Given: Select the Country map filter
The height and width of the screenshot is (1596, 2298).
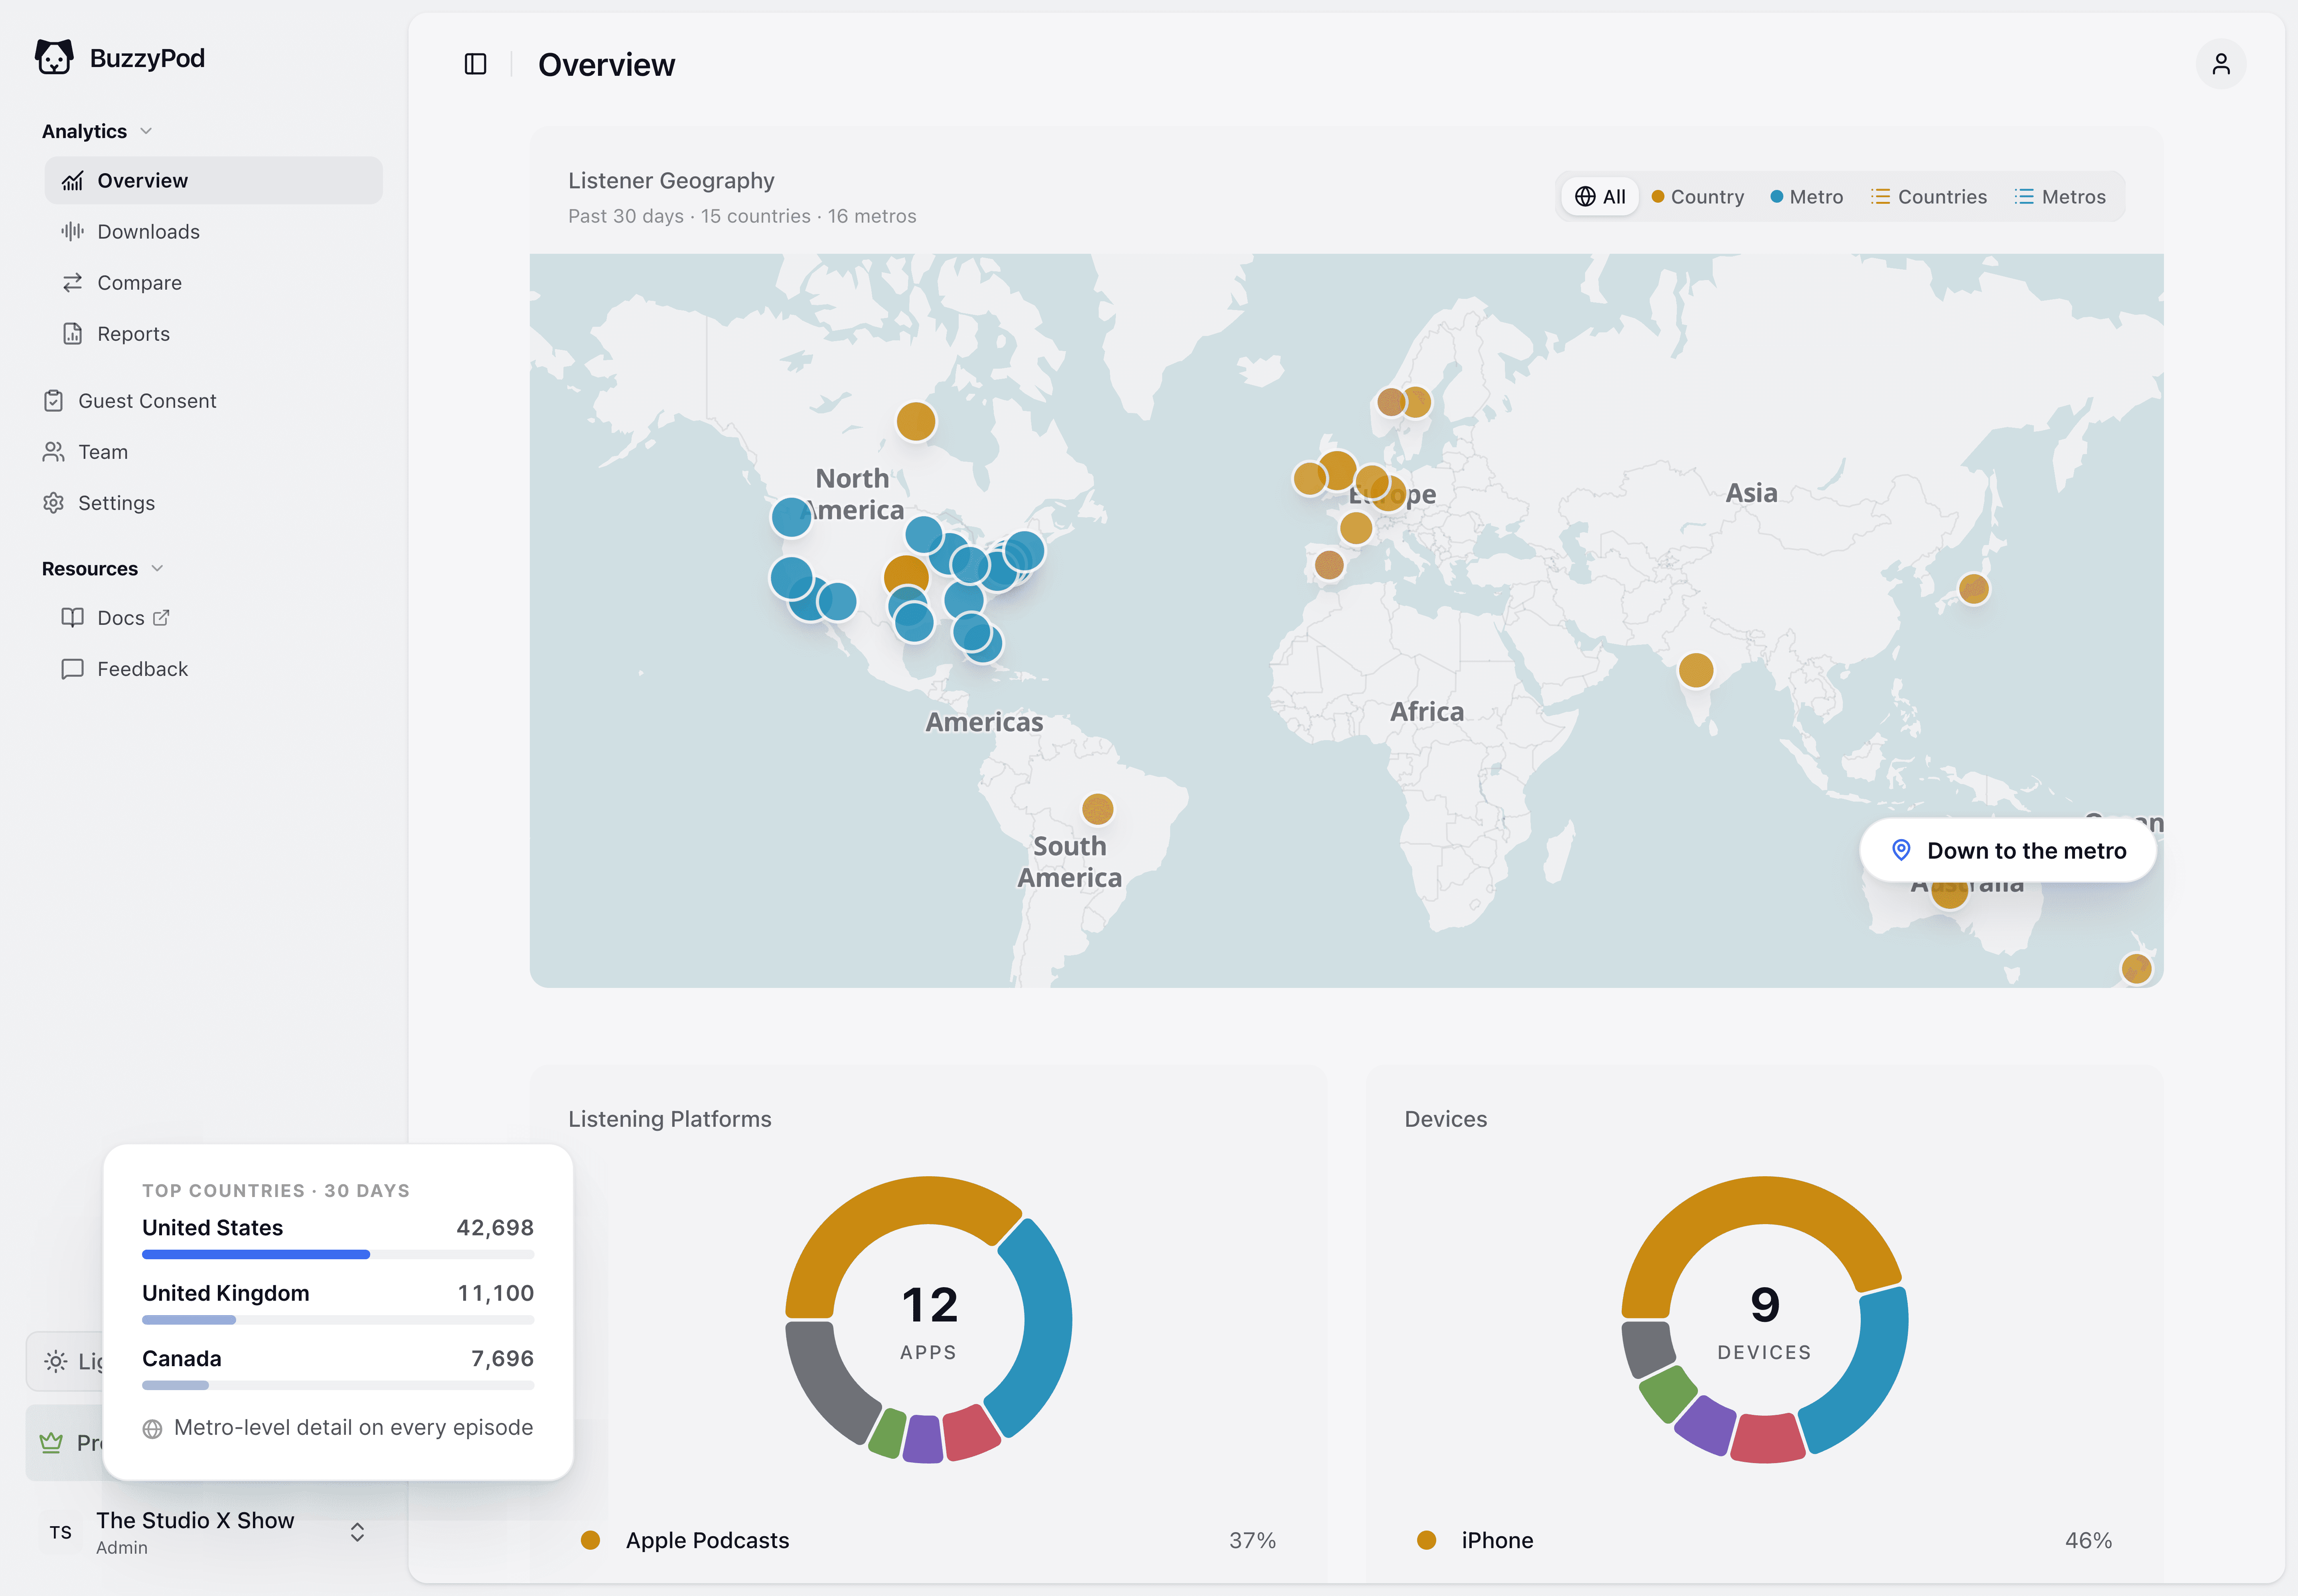Looking at the screenshot, I should 1698,197.
